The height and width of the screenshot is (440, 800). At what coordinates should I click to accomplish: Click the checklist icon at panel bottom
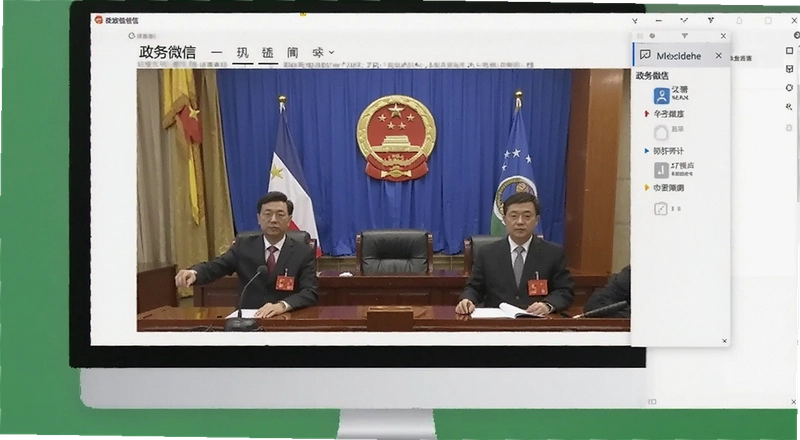click(661, 208)
